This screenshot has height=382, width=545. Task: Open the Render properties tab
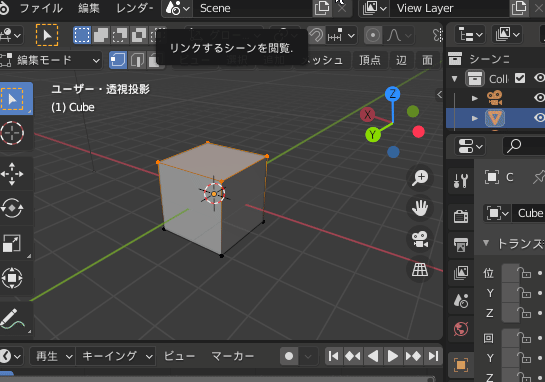pos(461,217)
